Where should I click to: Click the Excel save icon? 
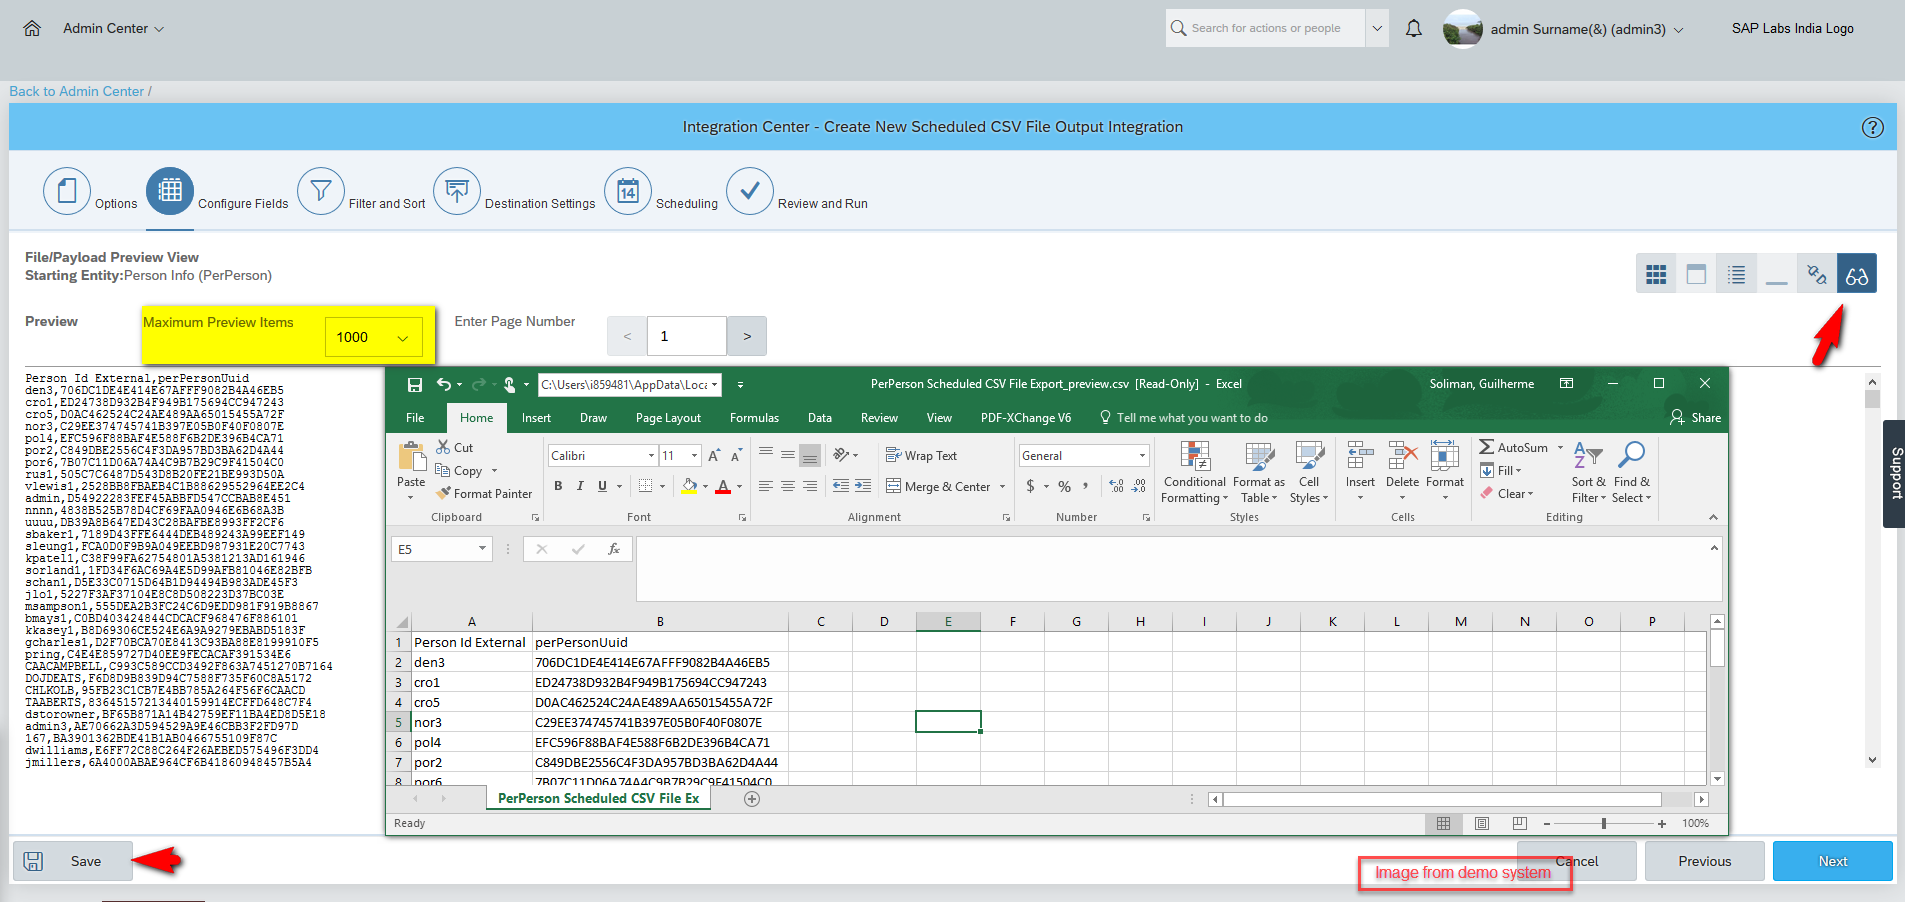(x=415, y=384)
